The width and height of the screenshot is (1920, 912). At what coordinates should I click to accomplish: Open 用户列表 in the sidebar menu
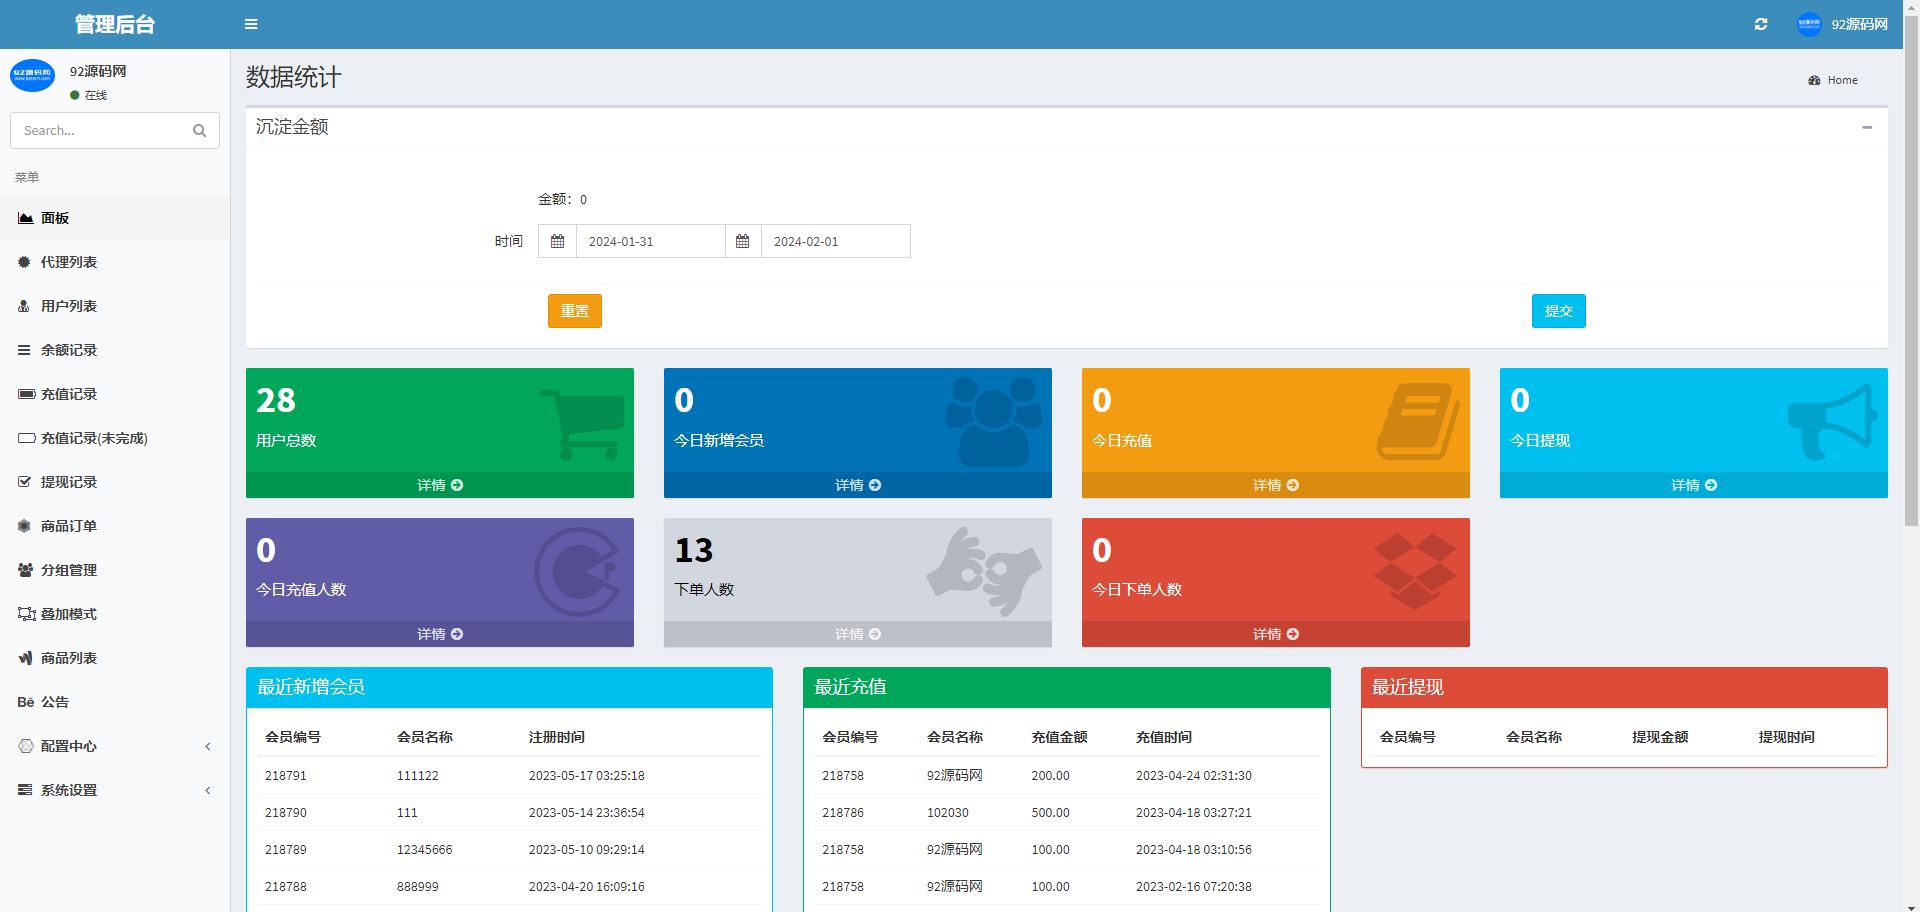115,306
